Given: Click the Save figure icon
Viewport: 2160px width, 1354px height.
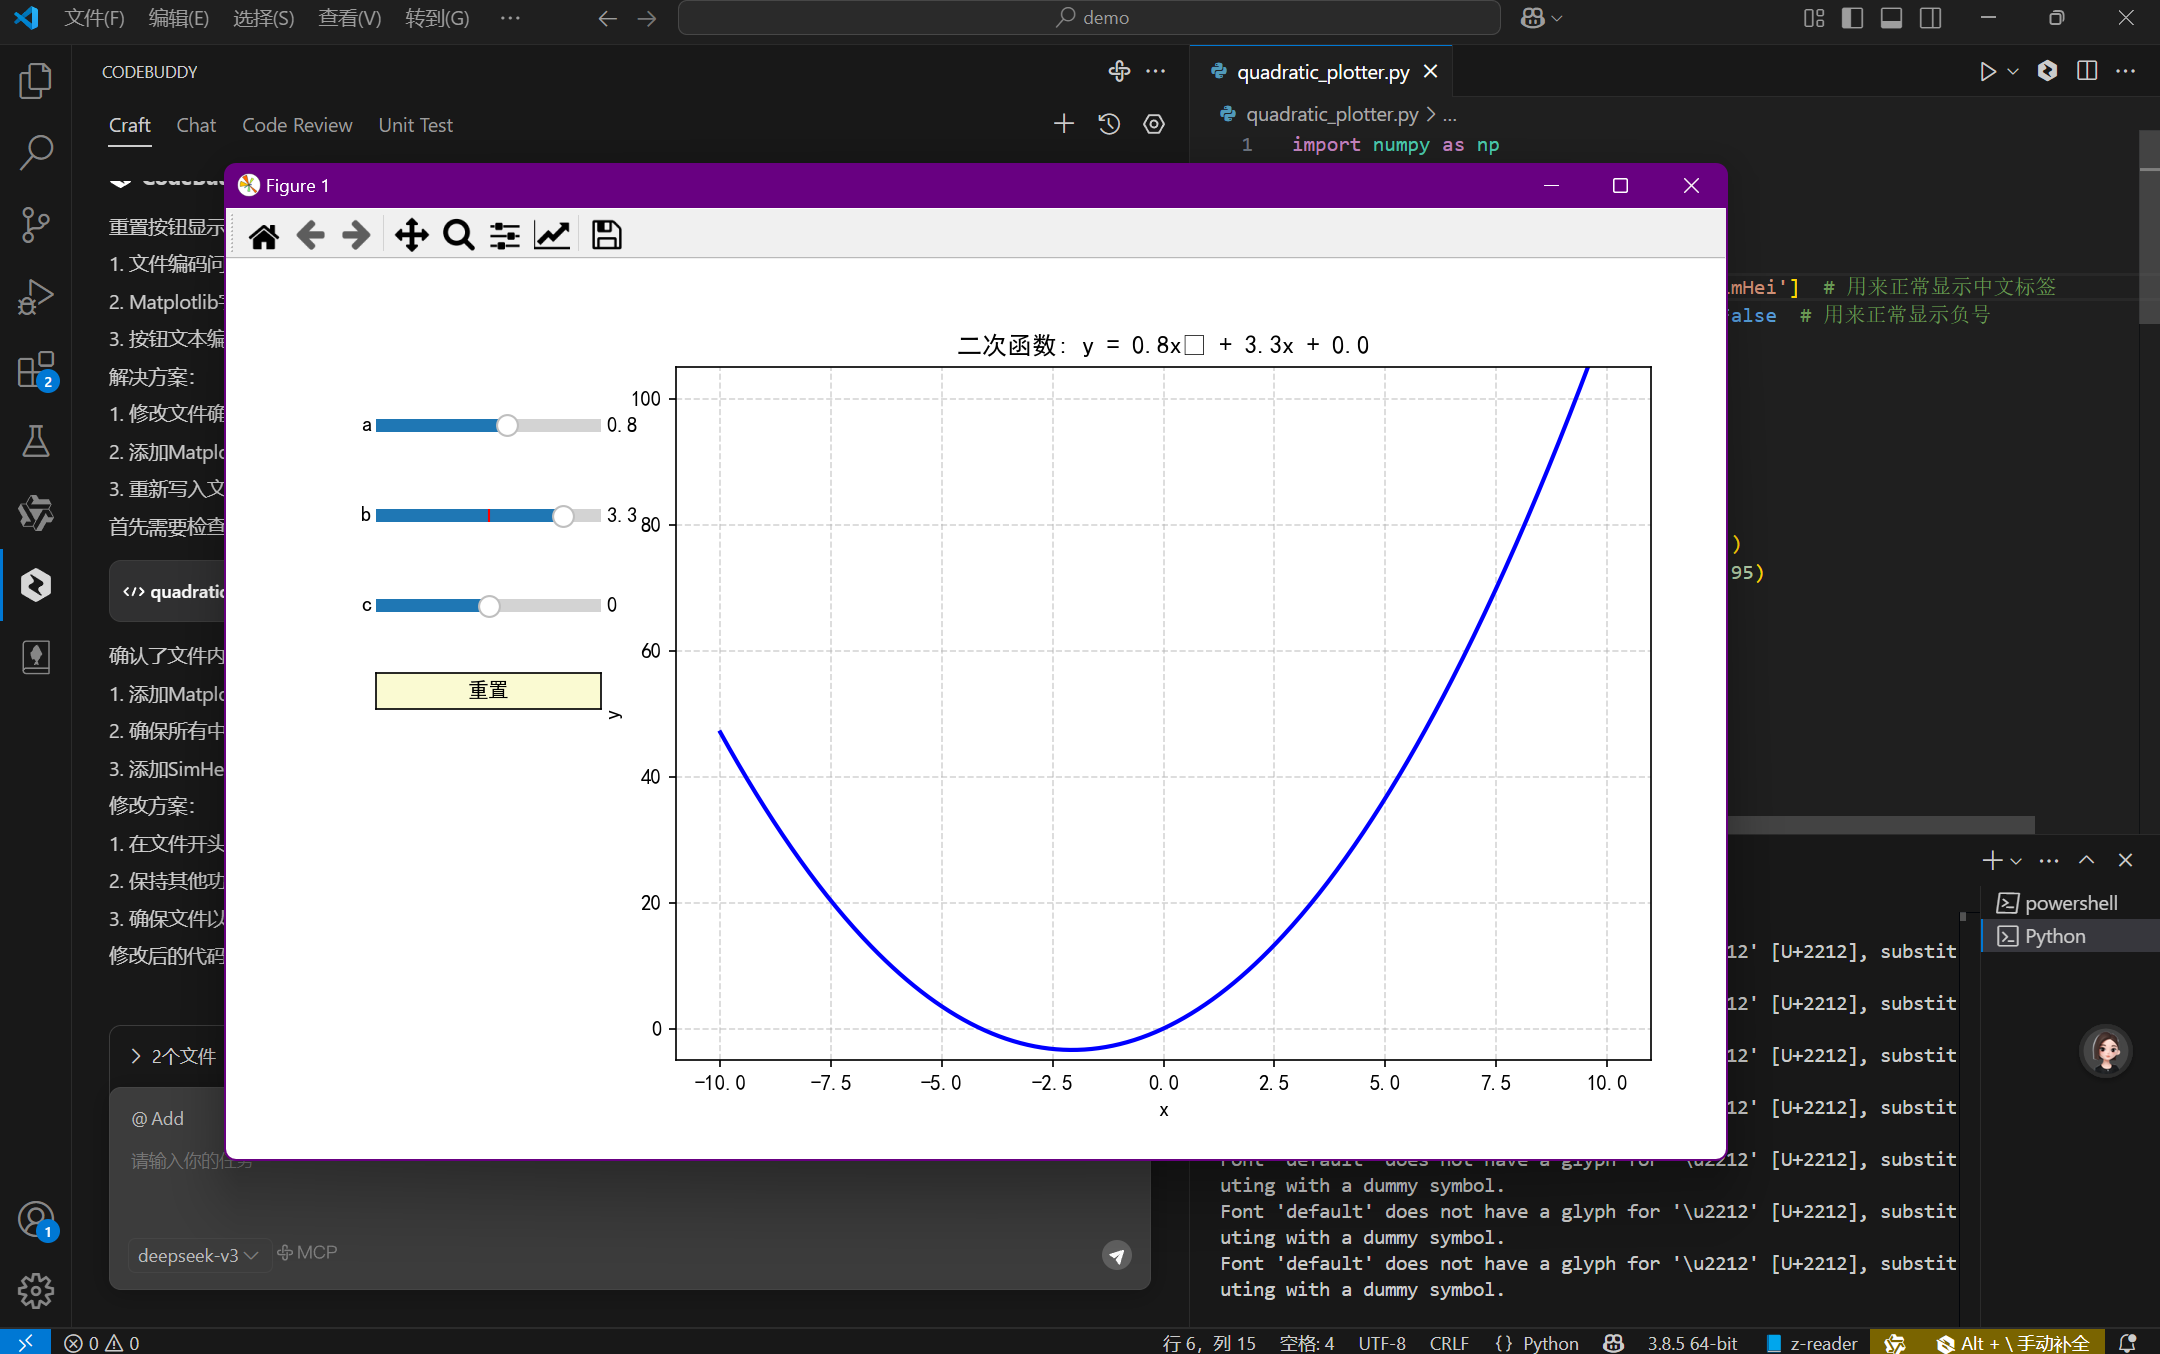Looking at the screenshot, I should (x=606, y=236).
